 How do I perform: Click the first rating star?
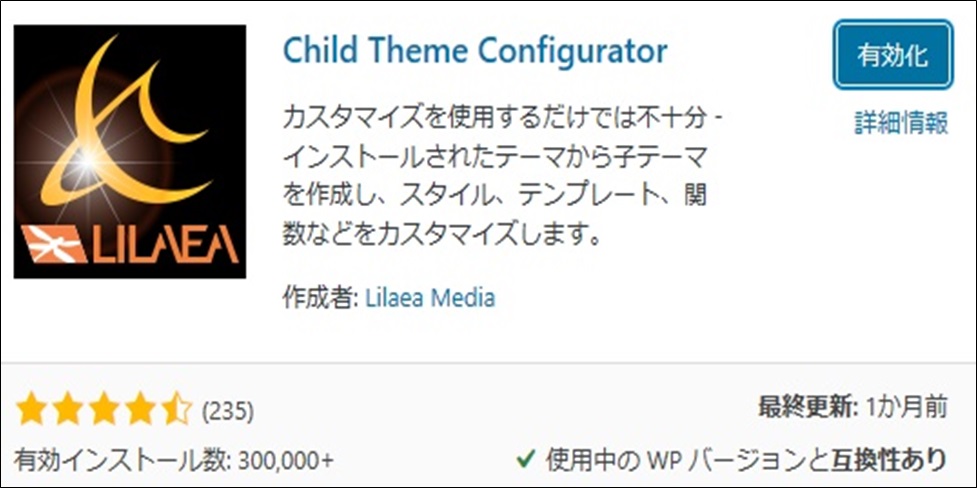(31, 409)
